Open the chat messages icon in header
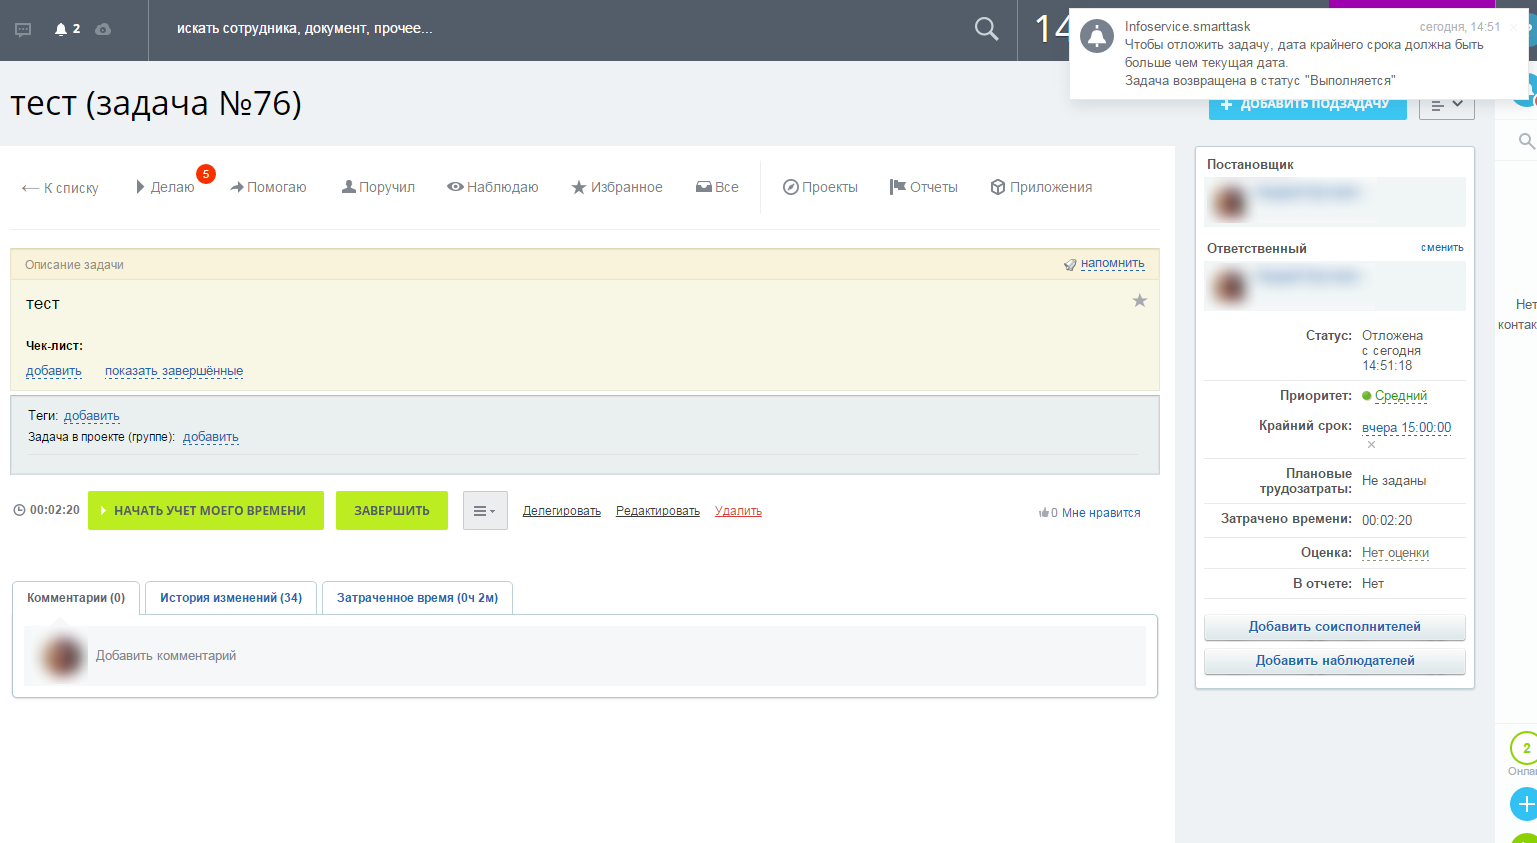 click(x=23, y=30)
